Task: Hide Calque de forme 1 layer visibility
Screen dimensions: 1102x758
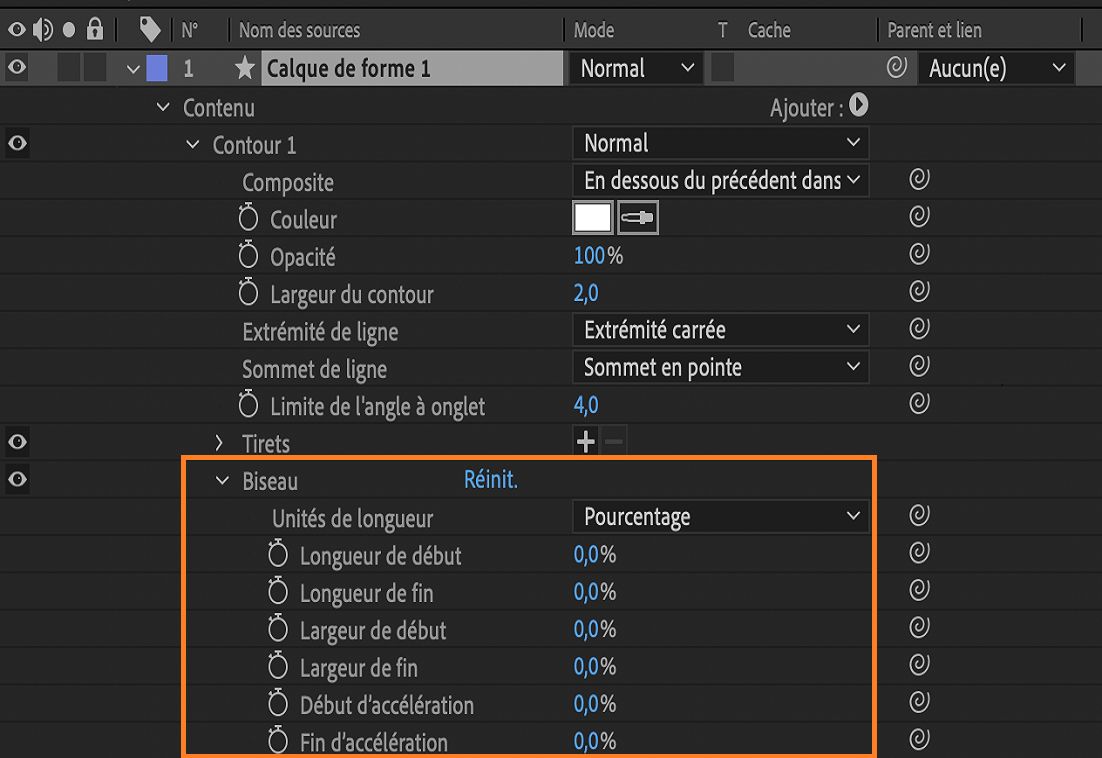Action: tap(17, 68)
